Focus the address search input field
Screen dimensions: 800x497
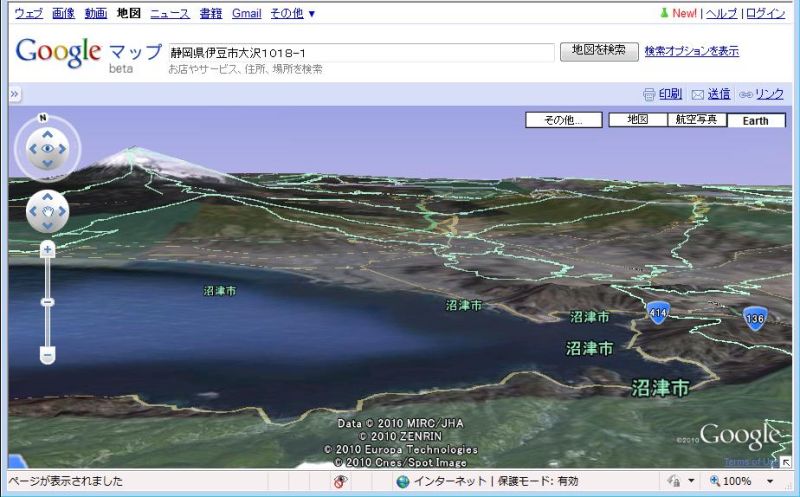point(361,53)
